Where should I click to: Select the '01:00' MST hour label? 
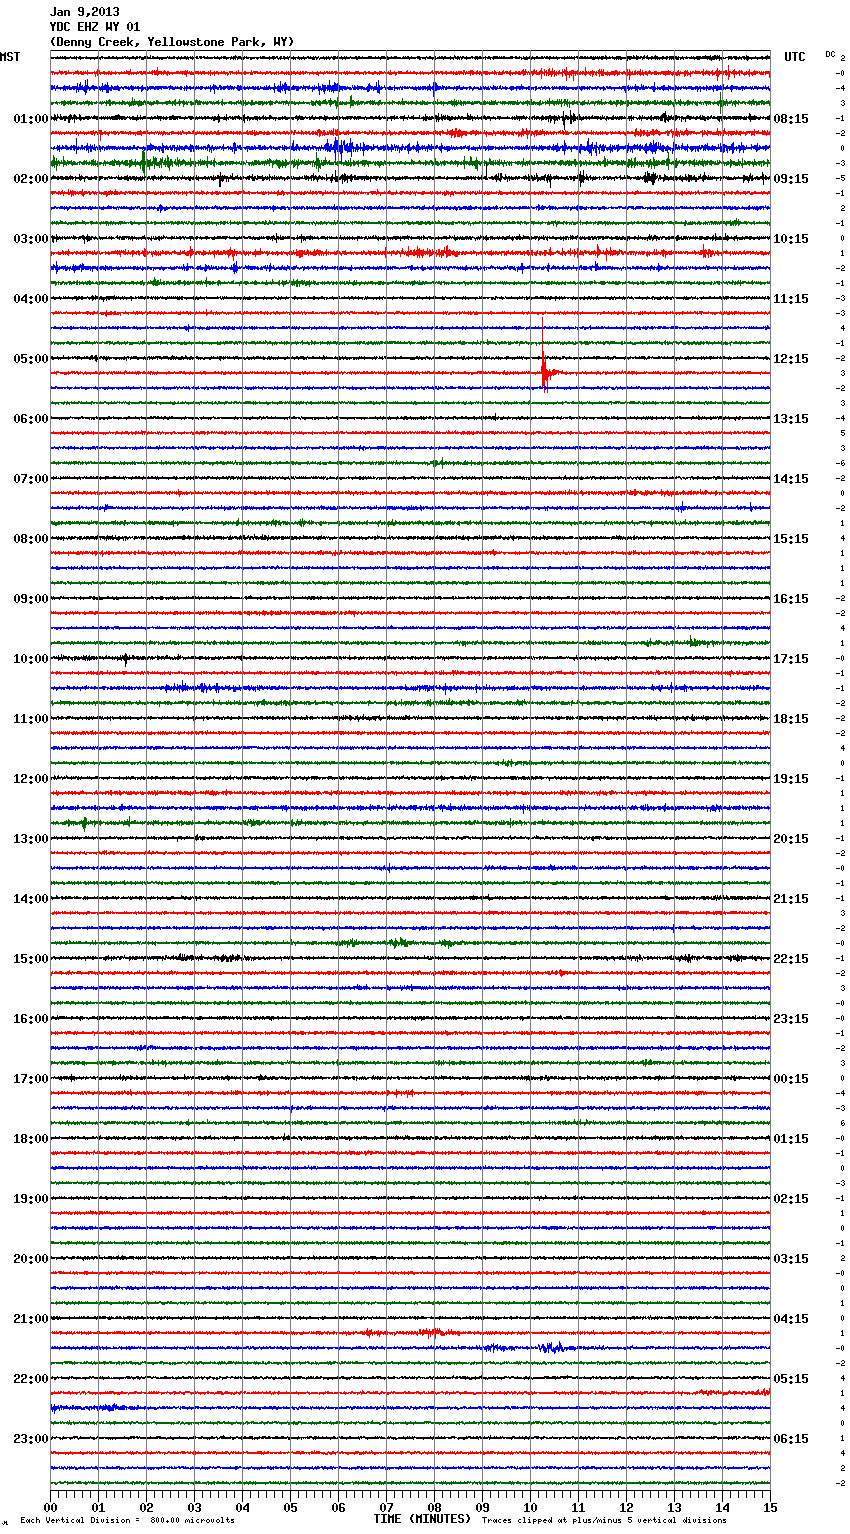pos(31,119)
